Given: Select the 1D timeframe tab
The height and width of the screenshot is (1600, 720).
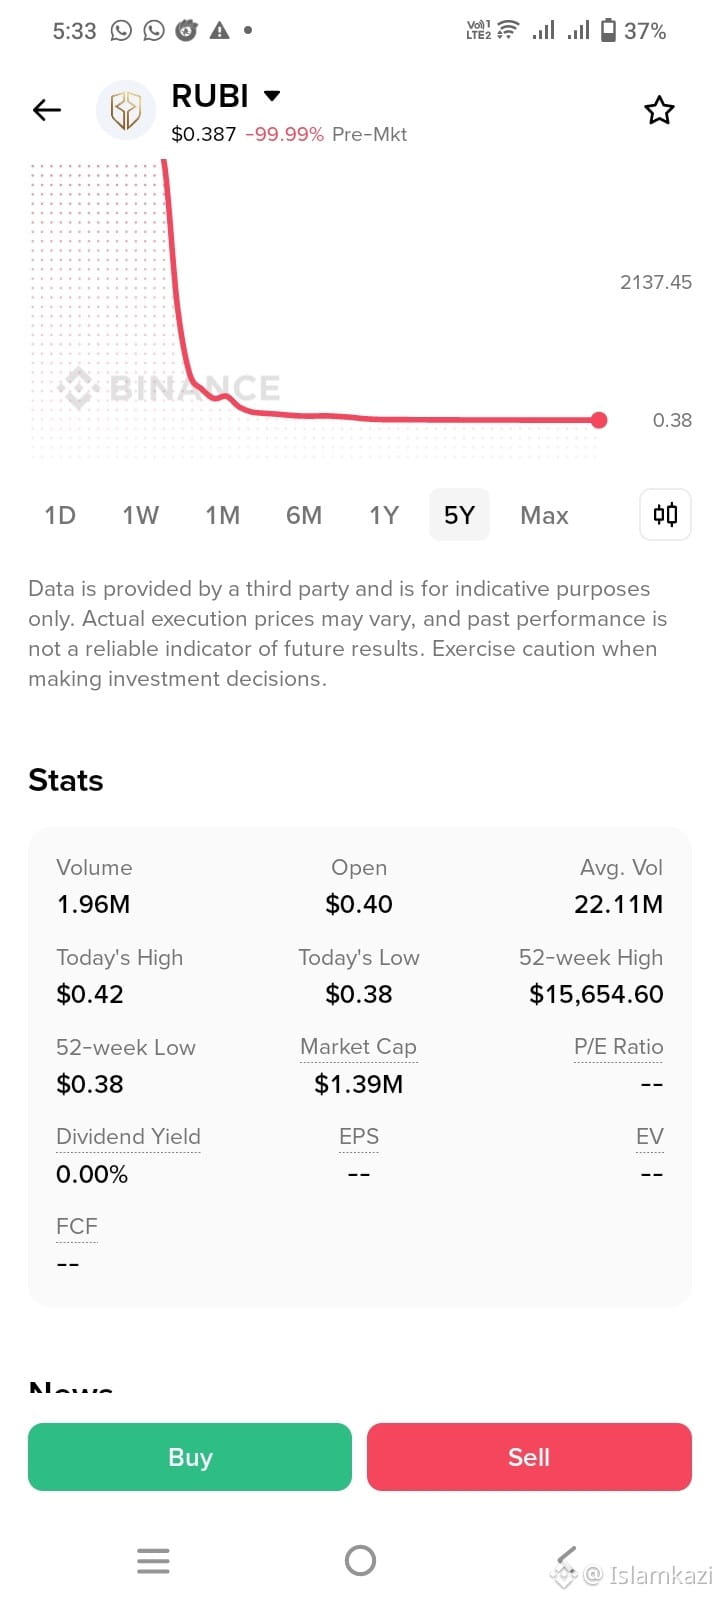Looking at the screenshot, I should click(x=60, y=515).
